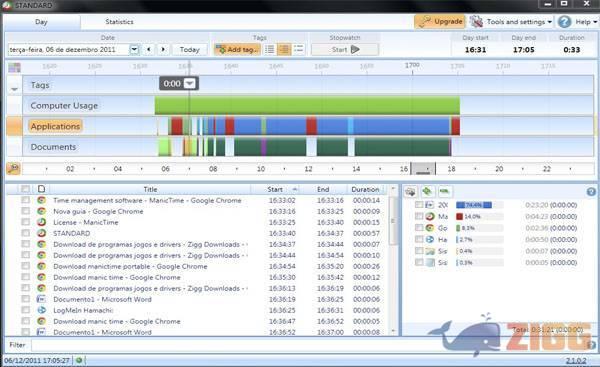Click the blue help icon in the summary panel
Viewport: 600px width, 367px height.
[x=591, y=192]
